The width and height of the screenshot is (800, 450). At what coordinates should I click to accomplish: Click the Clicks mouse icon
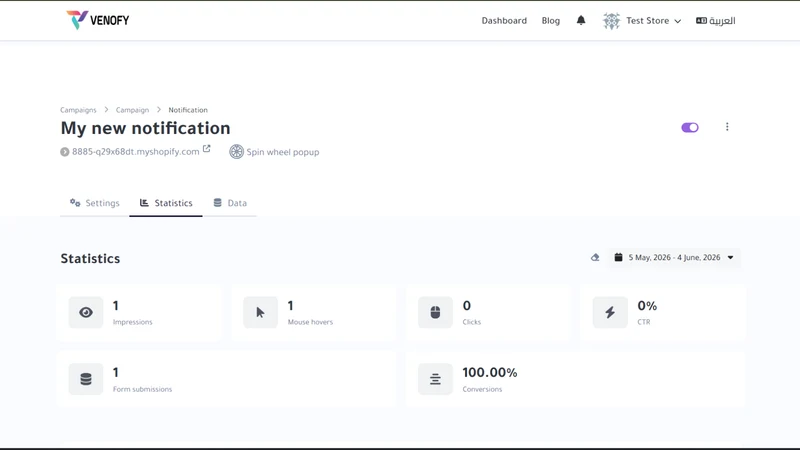pyautogui.click(x=435, y=312)
